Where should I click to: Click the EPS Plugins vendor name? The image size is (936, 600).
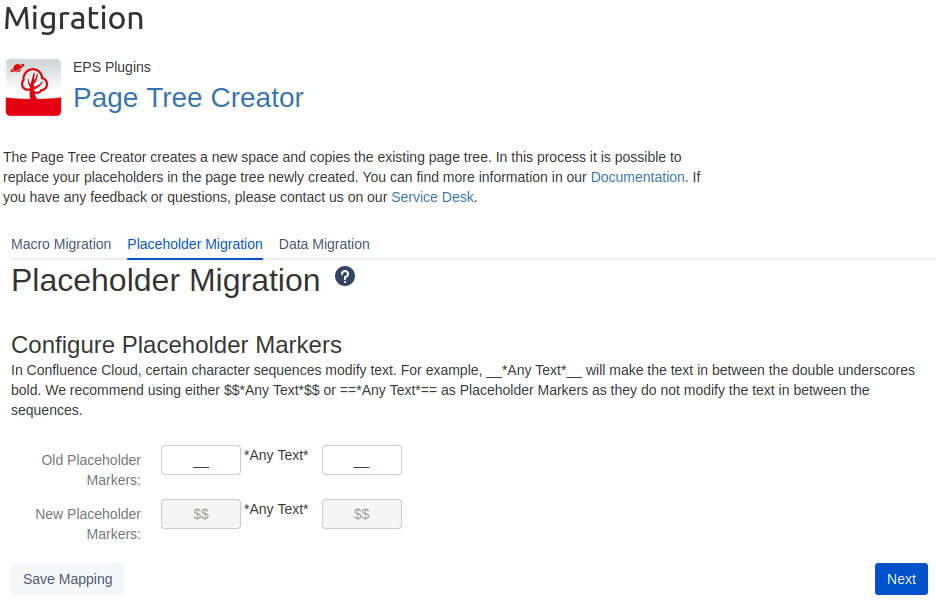pos(112,67)
